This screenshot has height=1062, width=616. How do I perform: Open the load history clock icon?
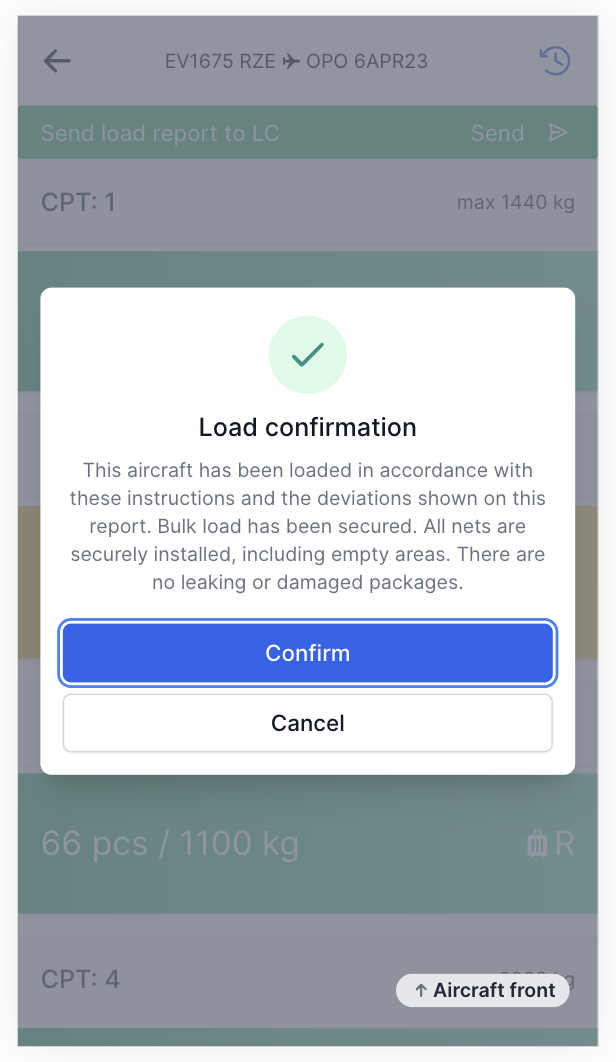click(x=554, y=61)
